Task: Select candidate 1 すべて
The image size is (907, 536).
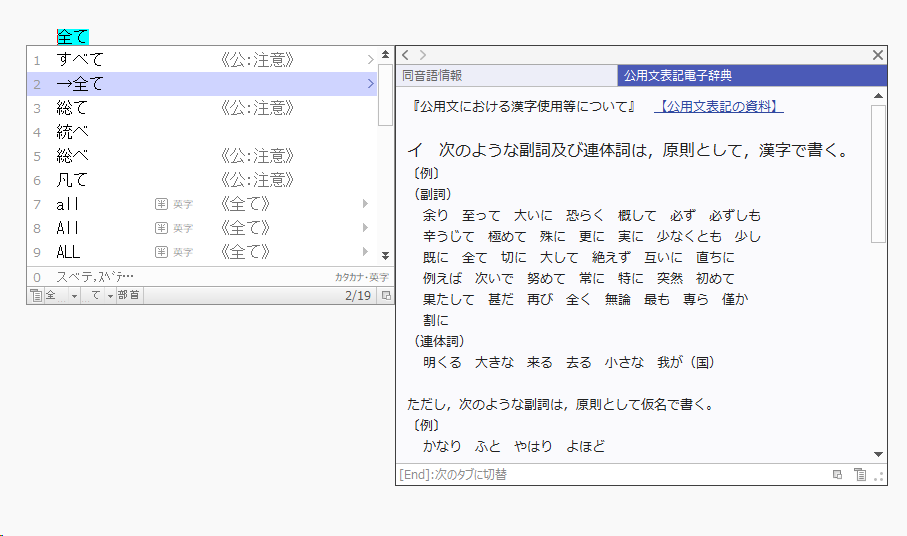Action: 202,60
